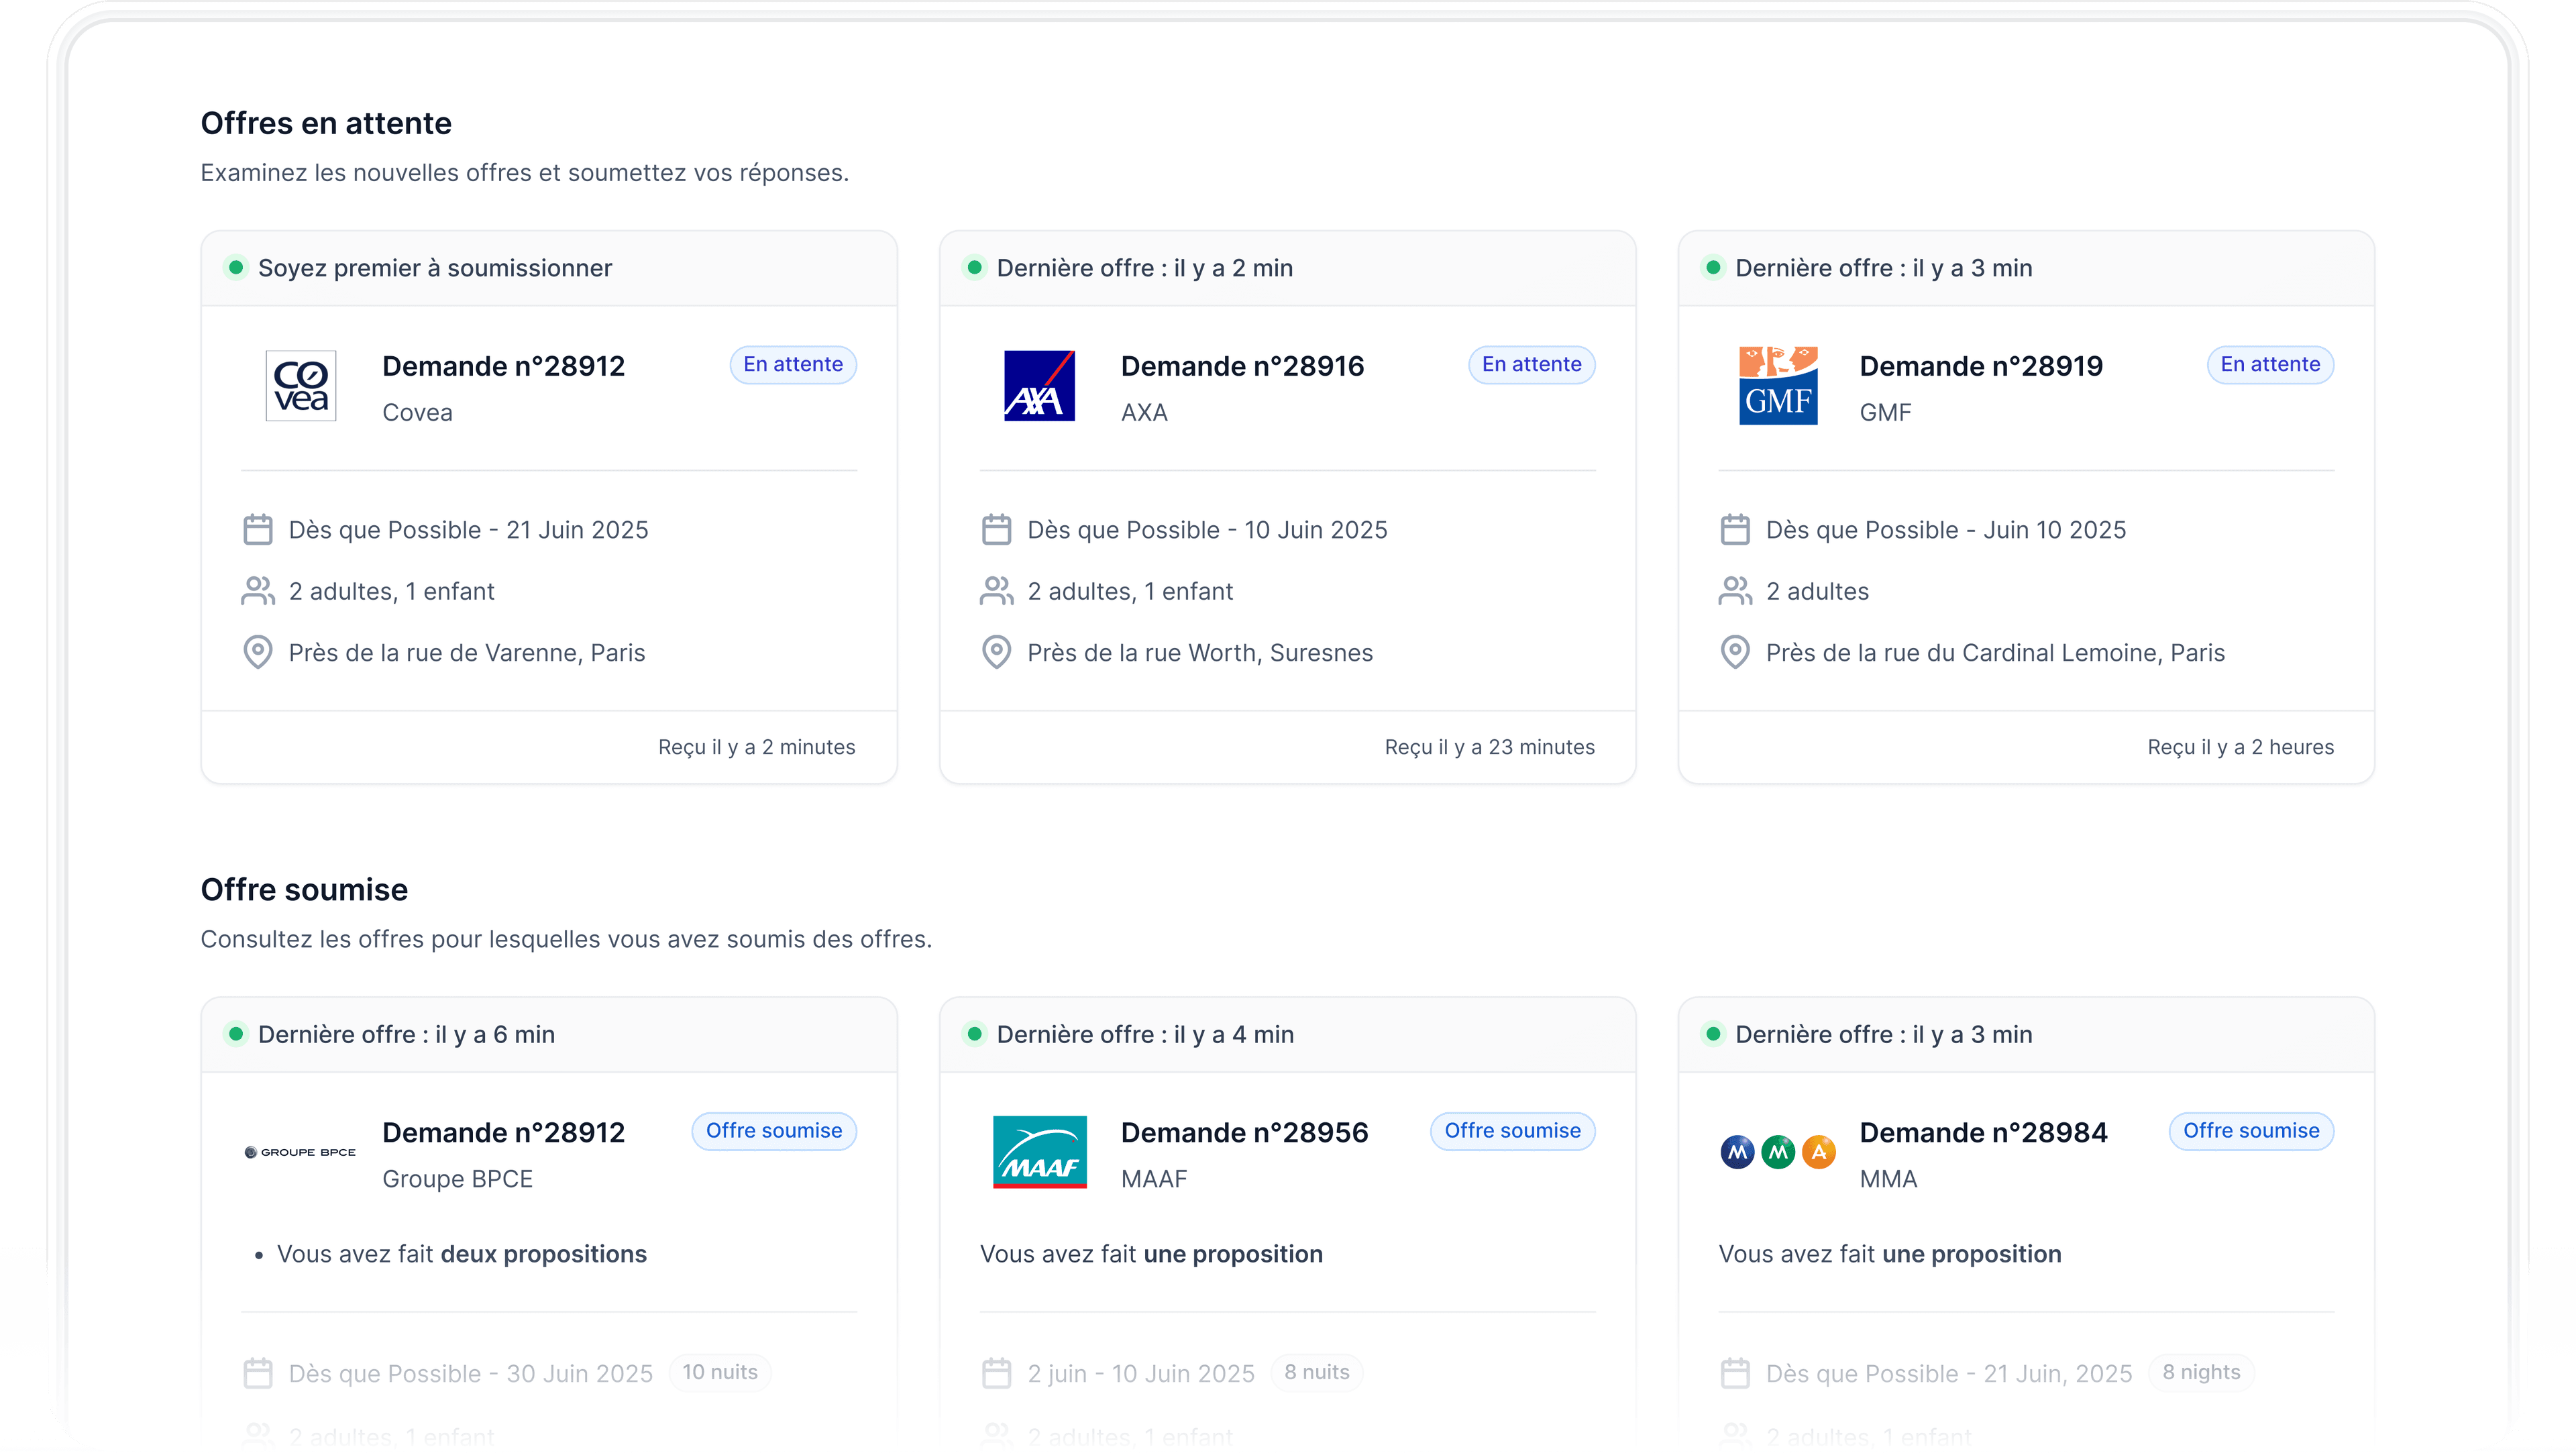Click calendar icon in the GMF card
The height and width of the screenshot is (1453, 2576).
pos(1735,530)
